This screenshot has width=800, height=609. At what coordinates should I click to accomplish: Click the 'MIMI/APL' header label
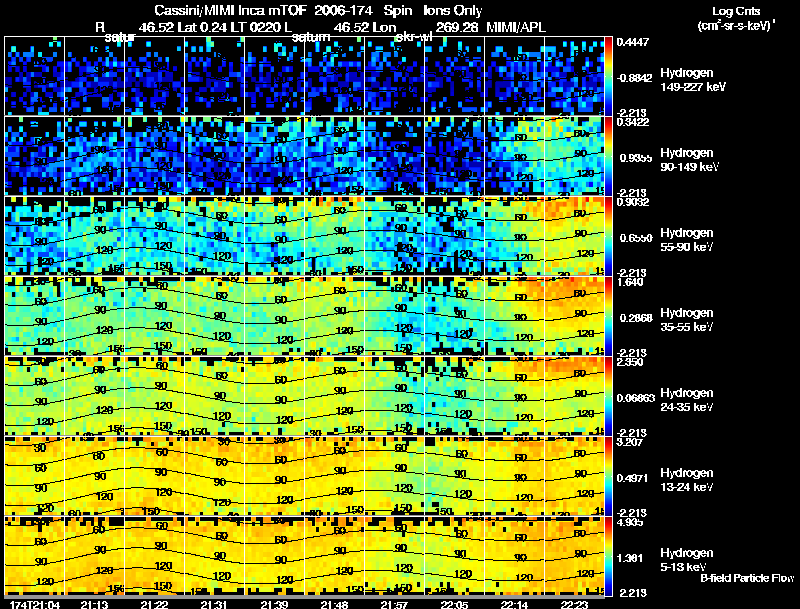516,27
